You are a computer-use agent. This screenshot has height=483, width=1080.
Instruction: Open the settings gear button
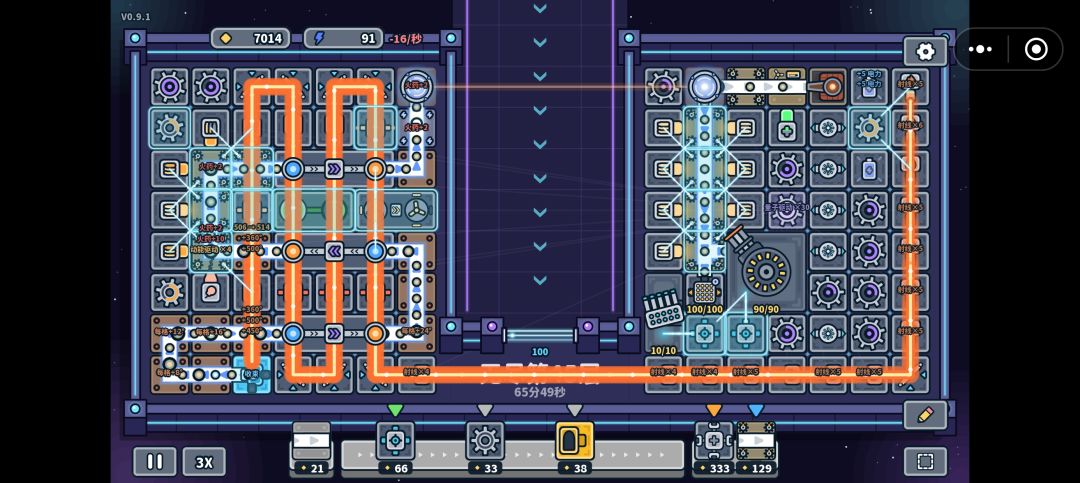pos(925,52)
